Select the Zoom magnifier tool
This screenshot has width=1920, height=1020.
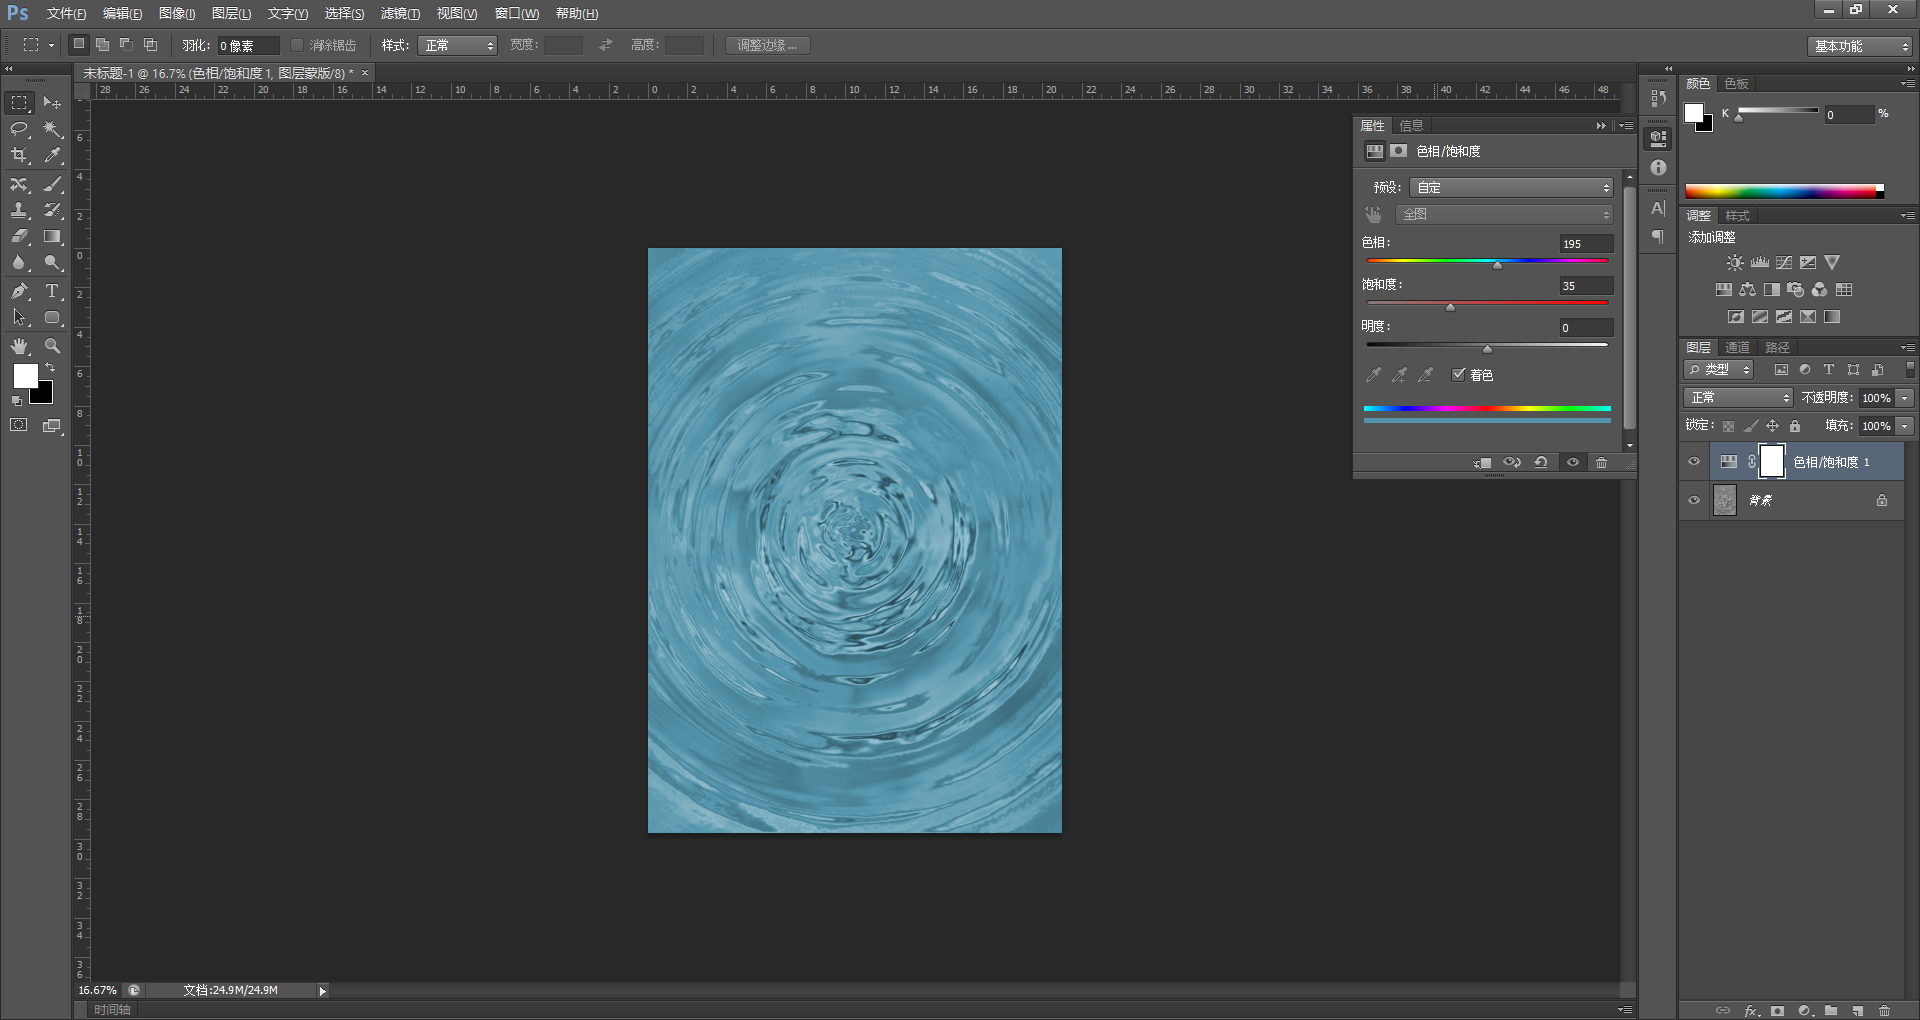[x=53, y=346]
